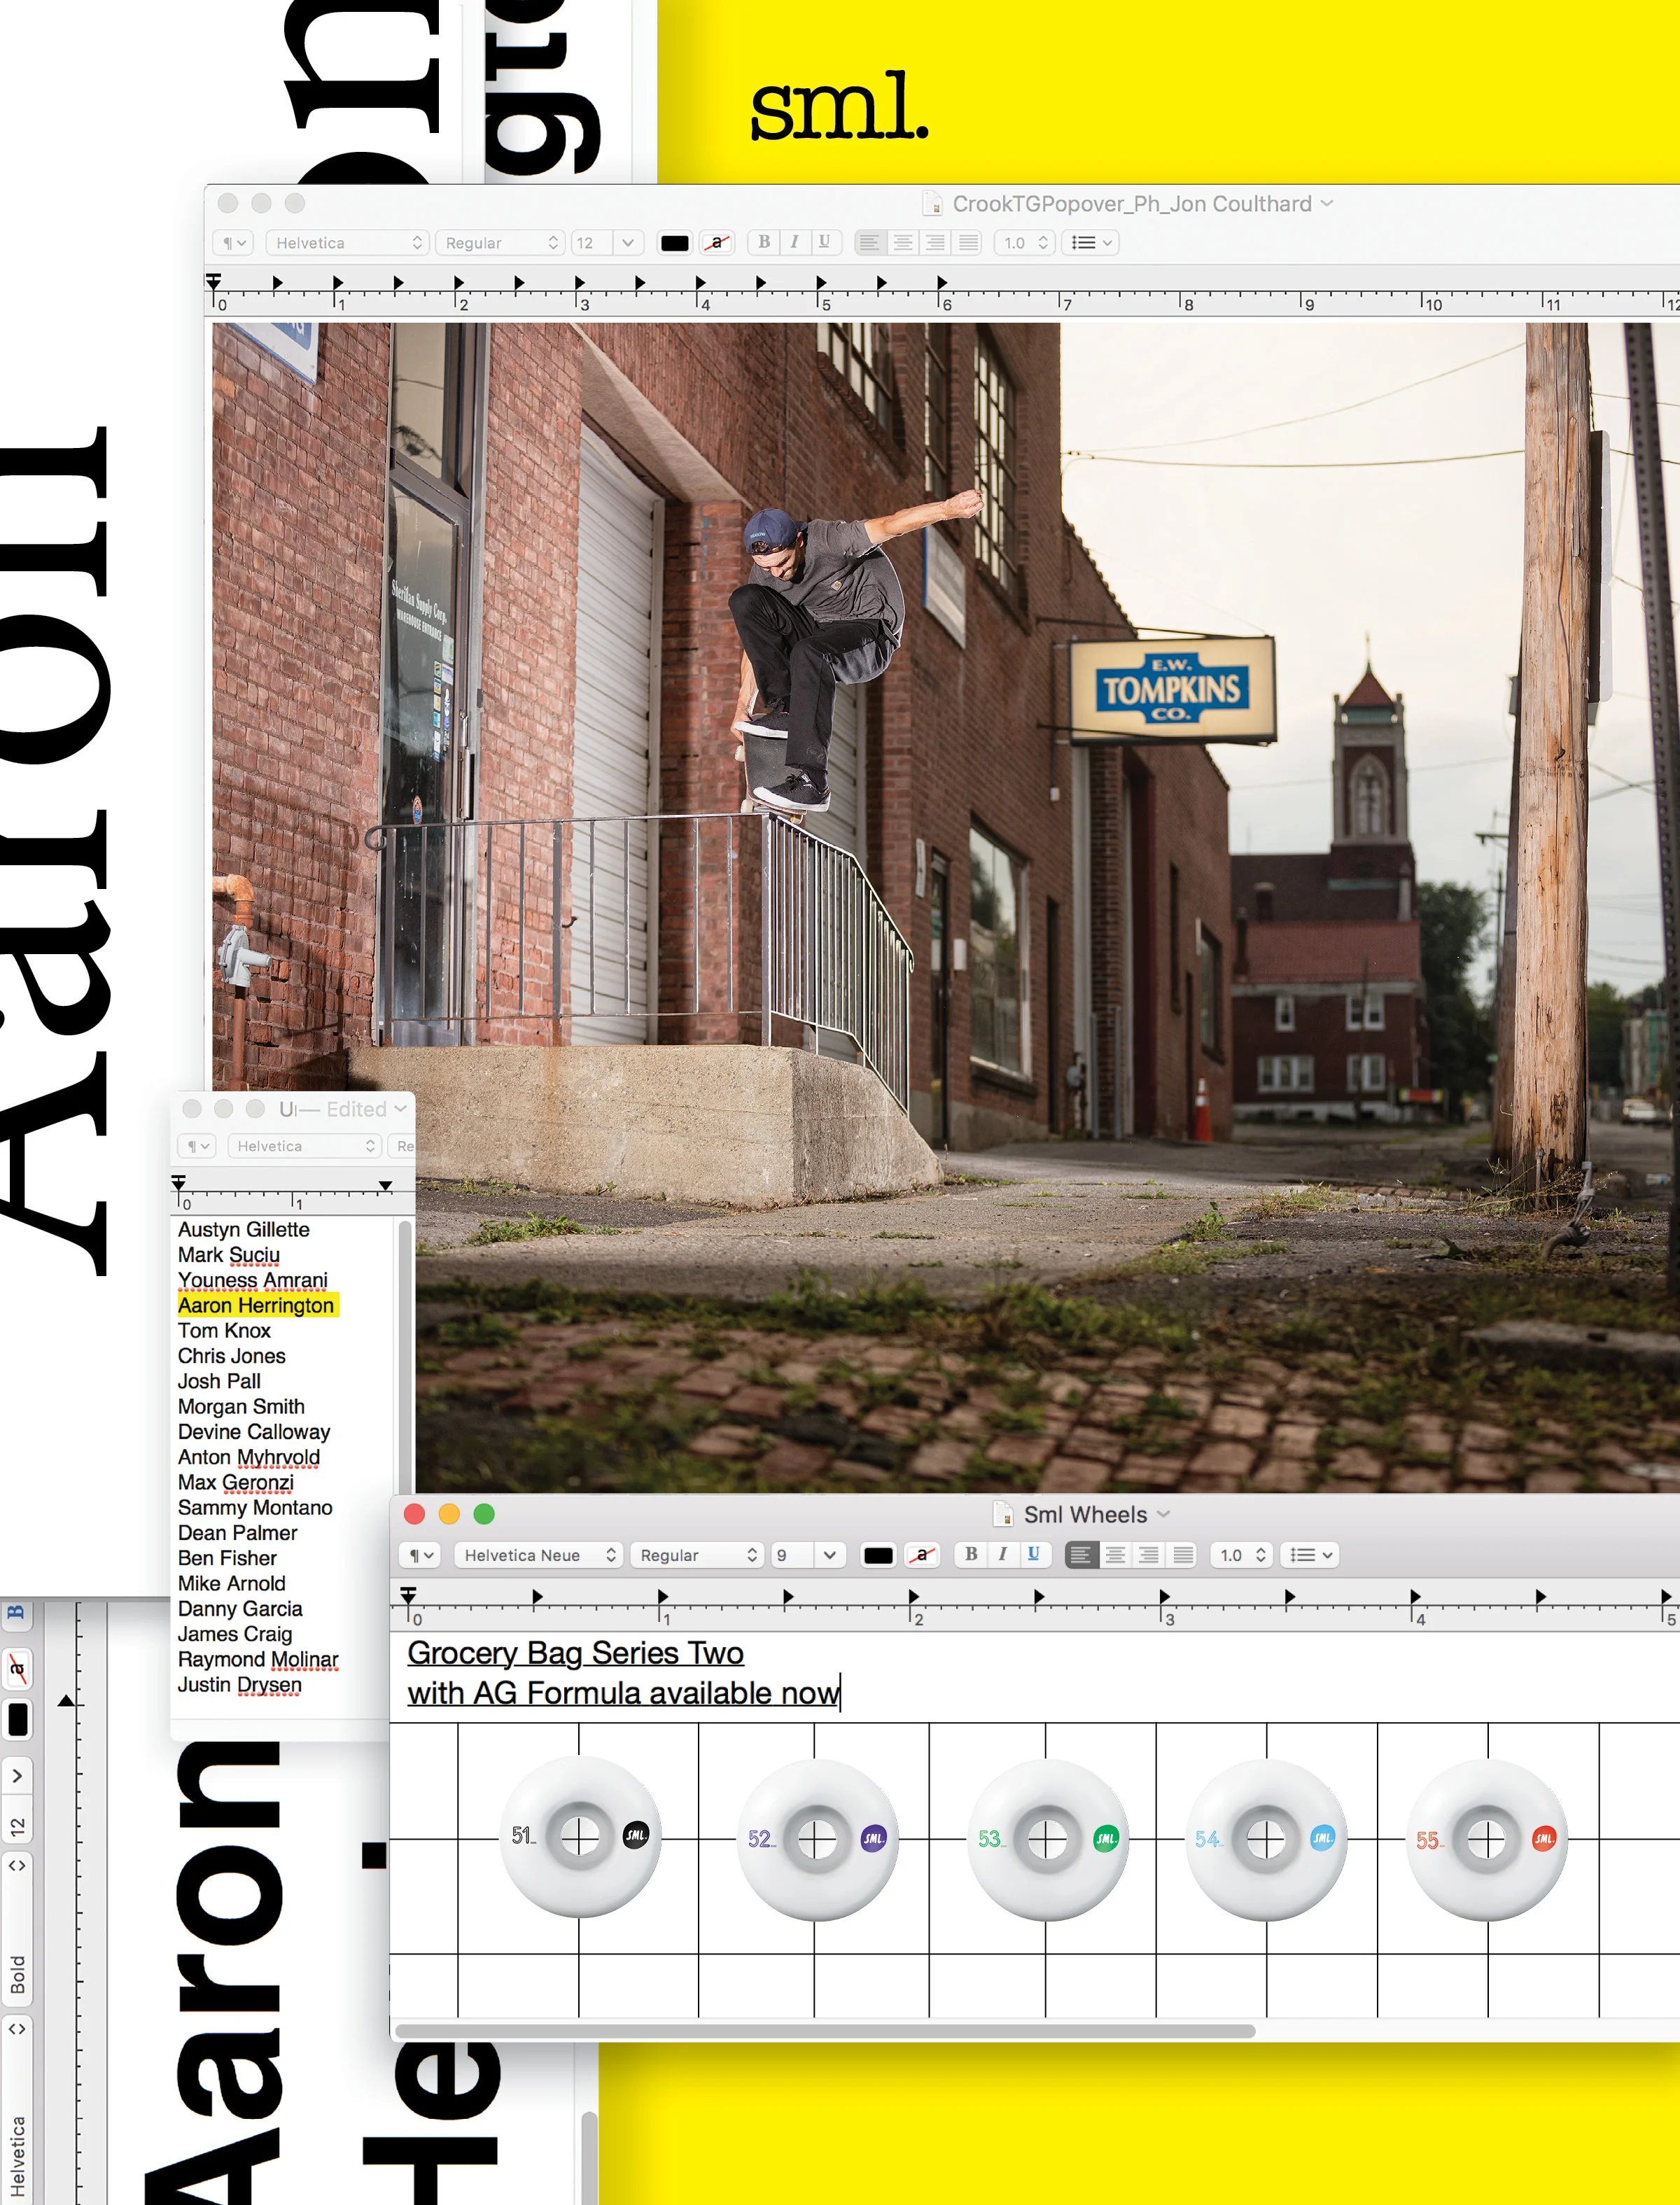Center align in CrookTGPopover window
Viewport: 1680px width, 2205px height.
point(902,242)
